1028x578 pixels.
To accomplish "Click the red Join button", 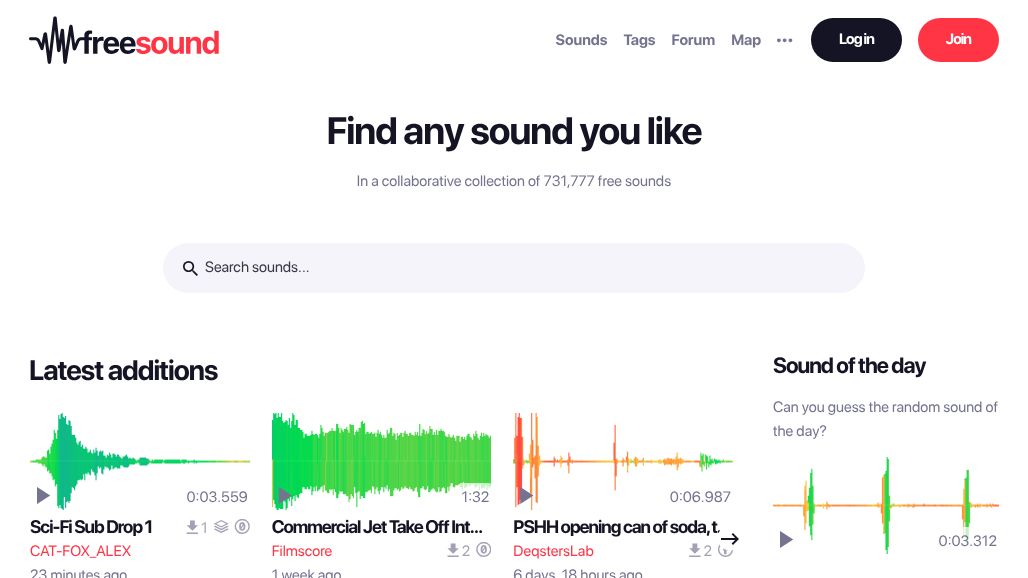I will [958, 39].
